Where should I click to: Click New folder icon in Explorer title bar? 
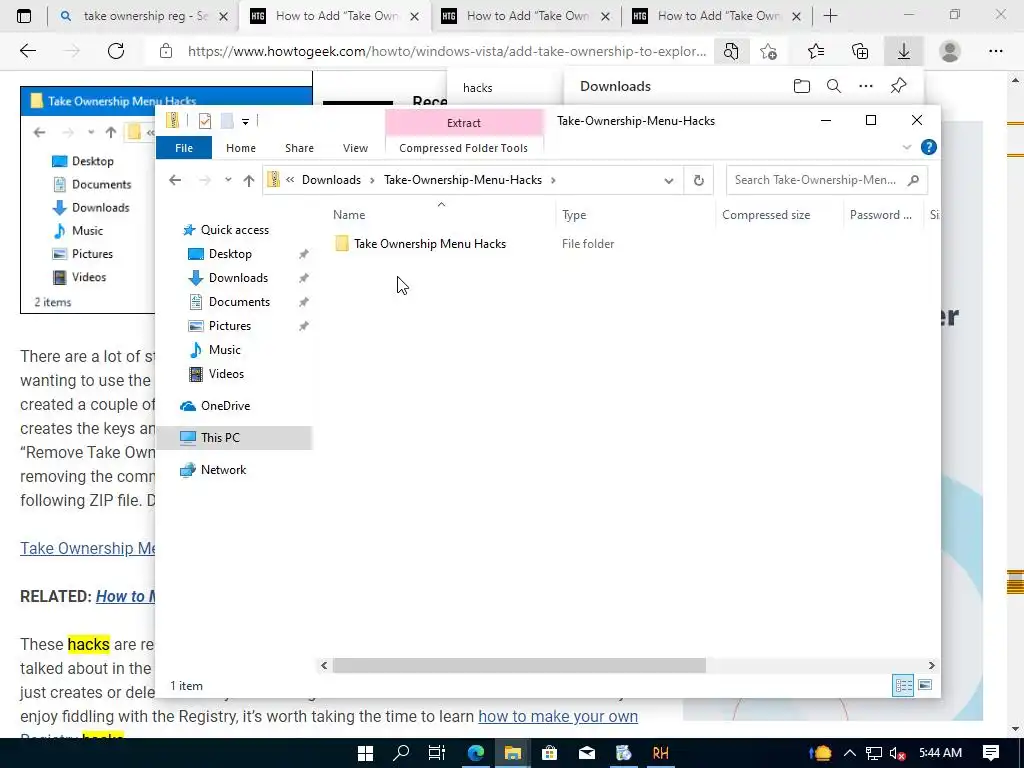point(227,121)
